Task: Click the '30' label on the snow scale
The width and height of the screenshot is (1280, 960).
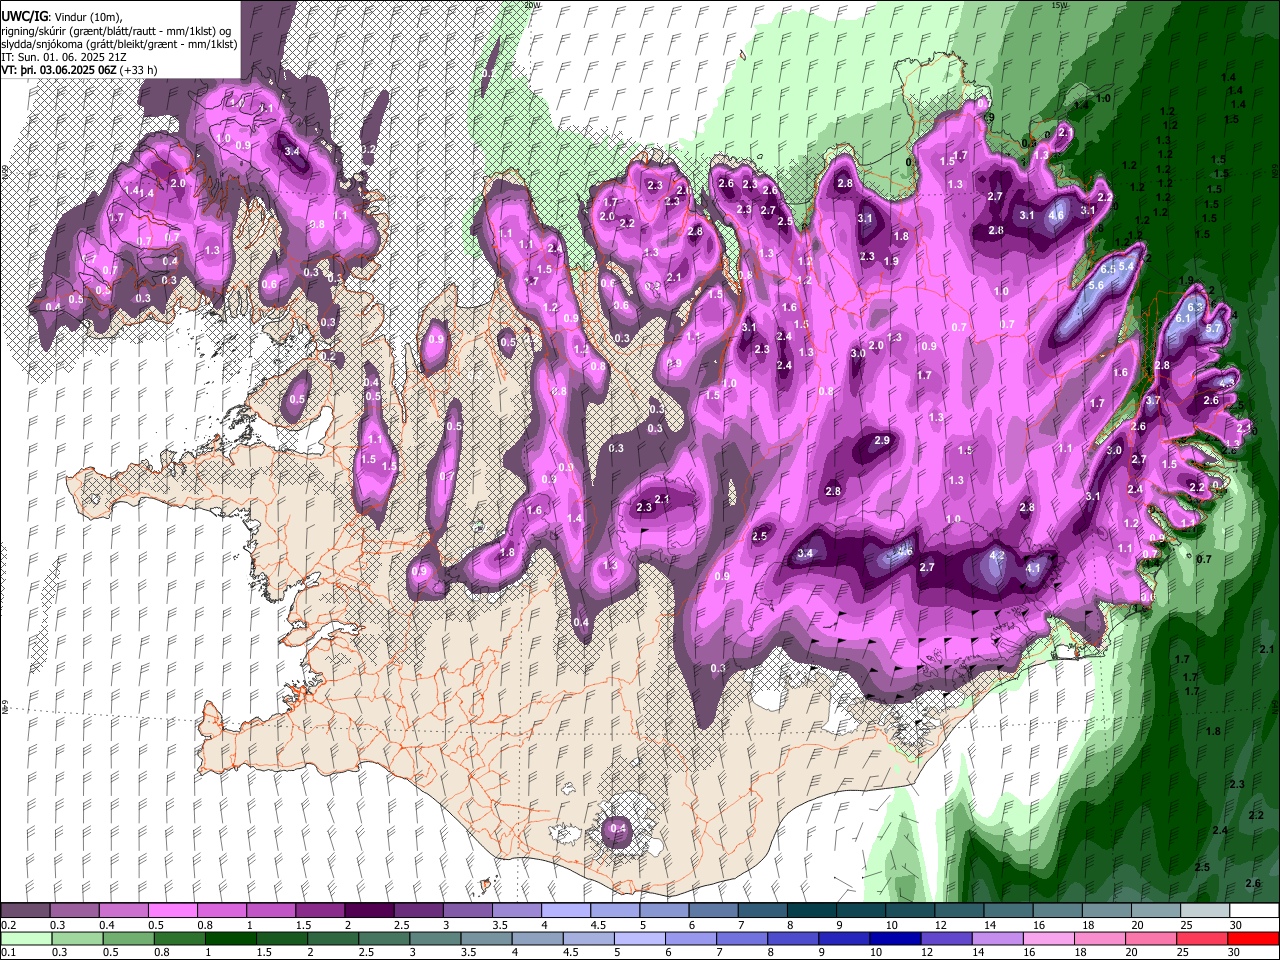Action: tap(1235, 925)
